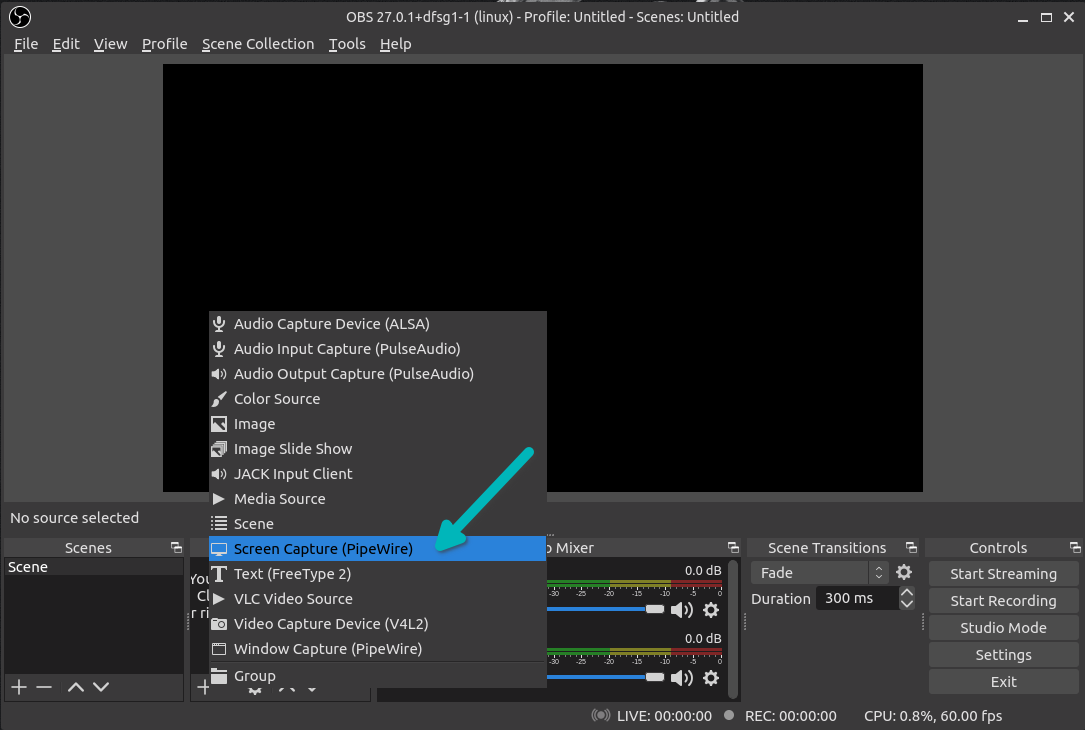Mute the bottom audio mixer source
Screen dimensions: 1085x730
[681, 678]
